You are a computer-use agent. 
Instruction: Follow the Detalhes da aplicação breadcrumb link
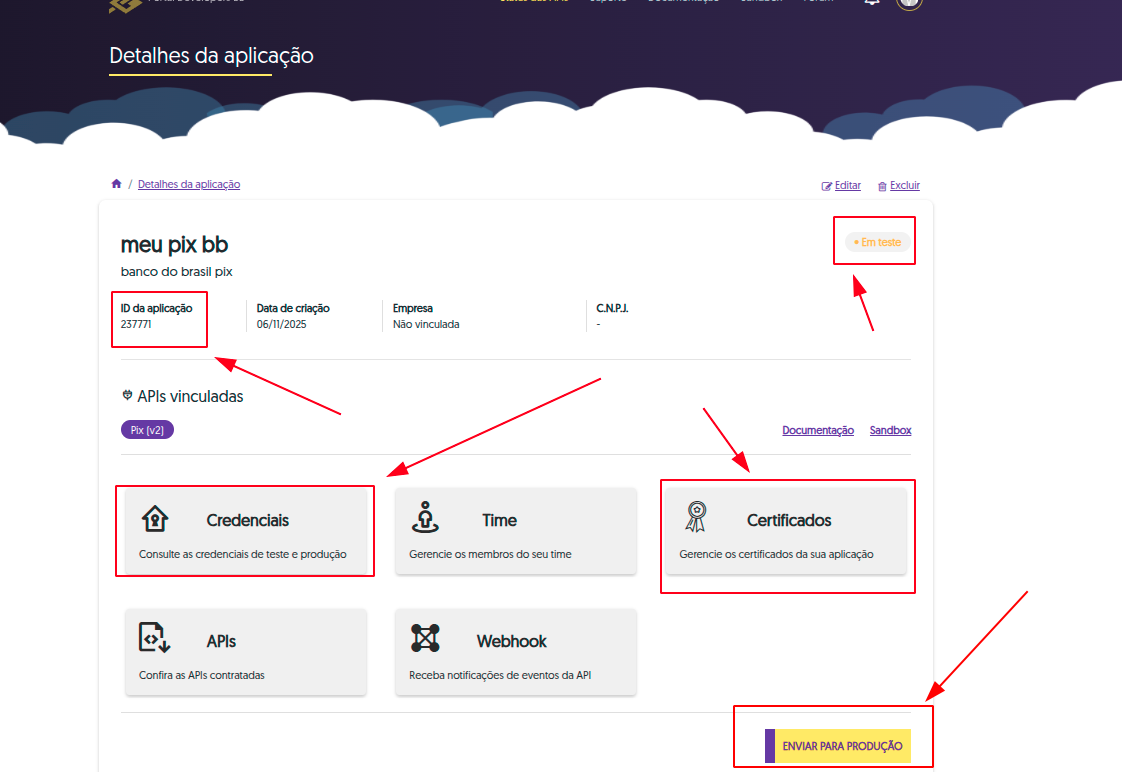189,184
